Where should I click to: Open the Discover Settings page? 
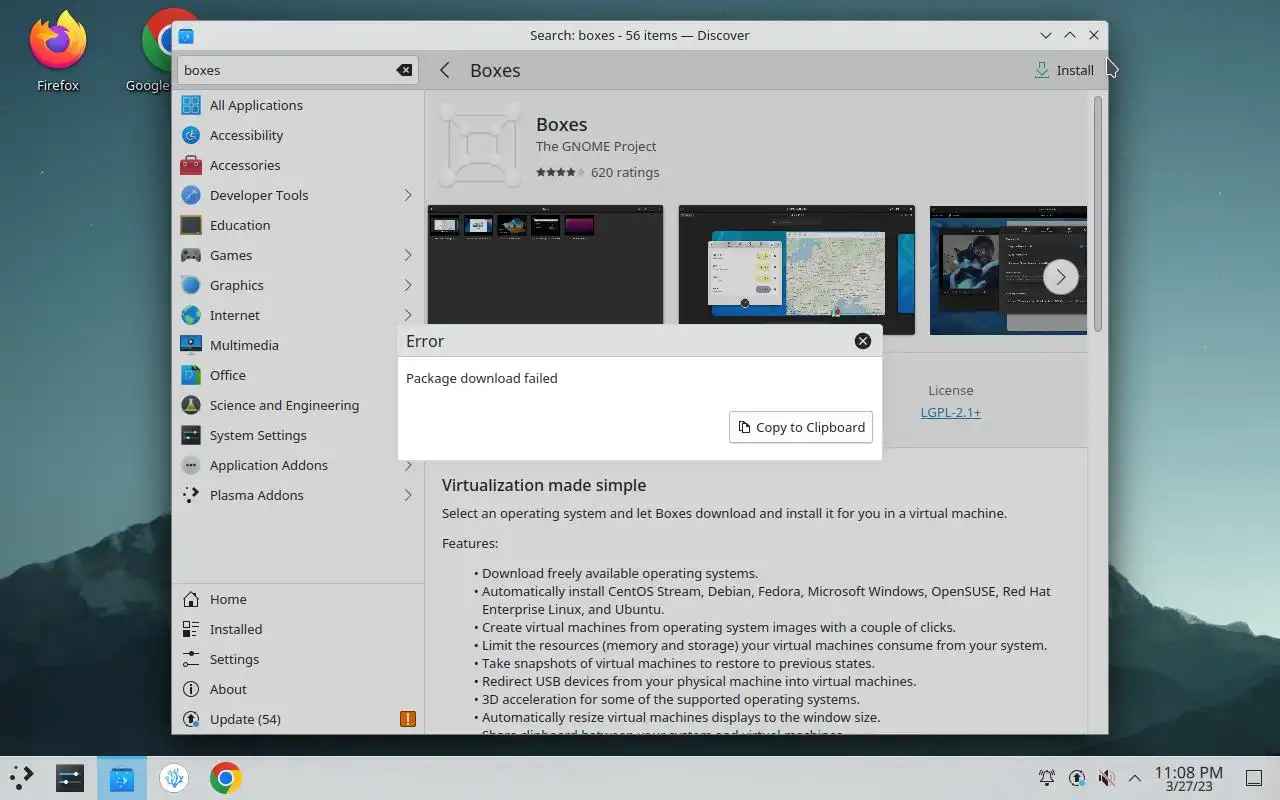(x=298, y=659)
